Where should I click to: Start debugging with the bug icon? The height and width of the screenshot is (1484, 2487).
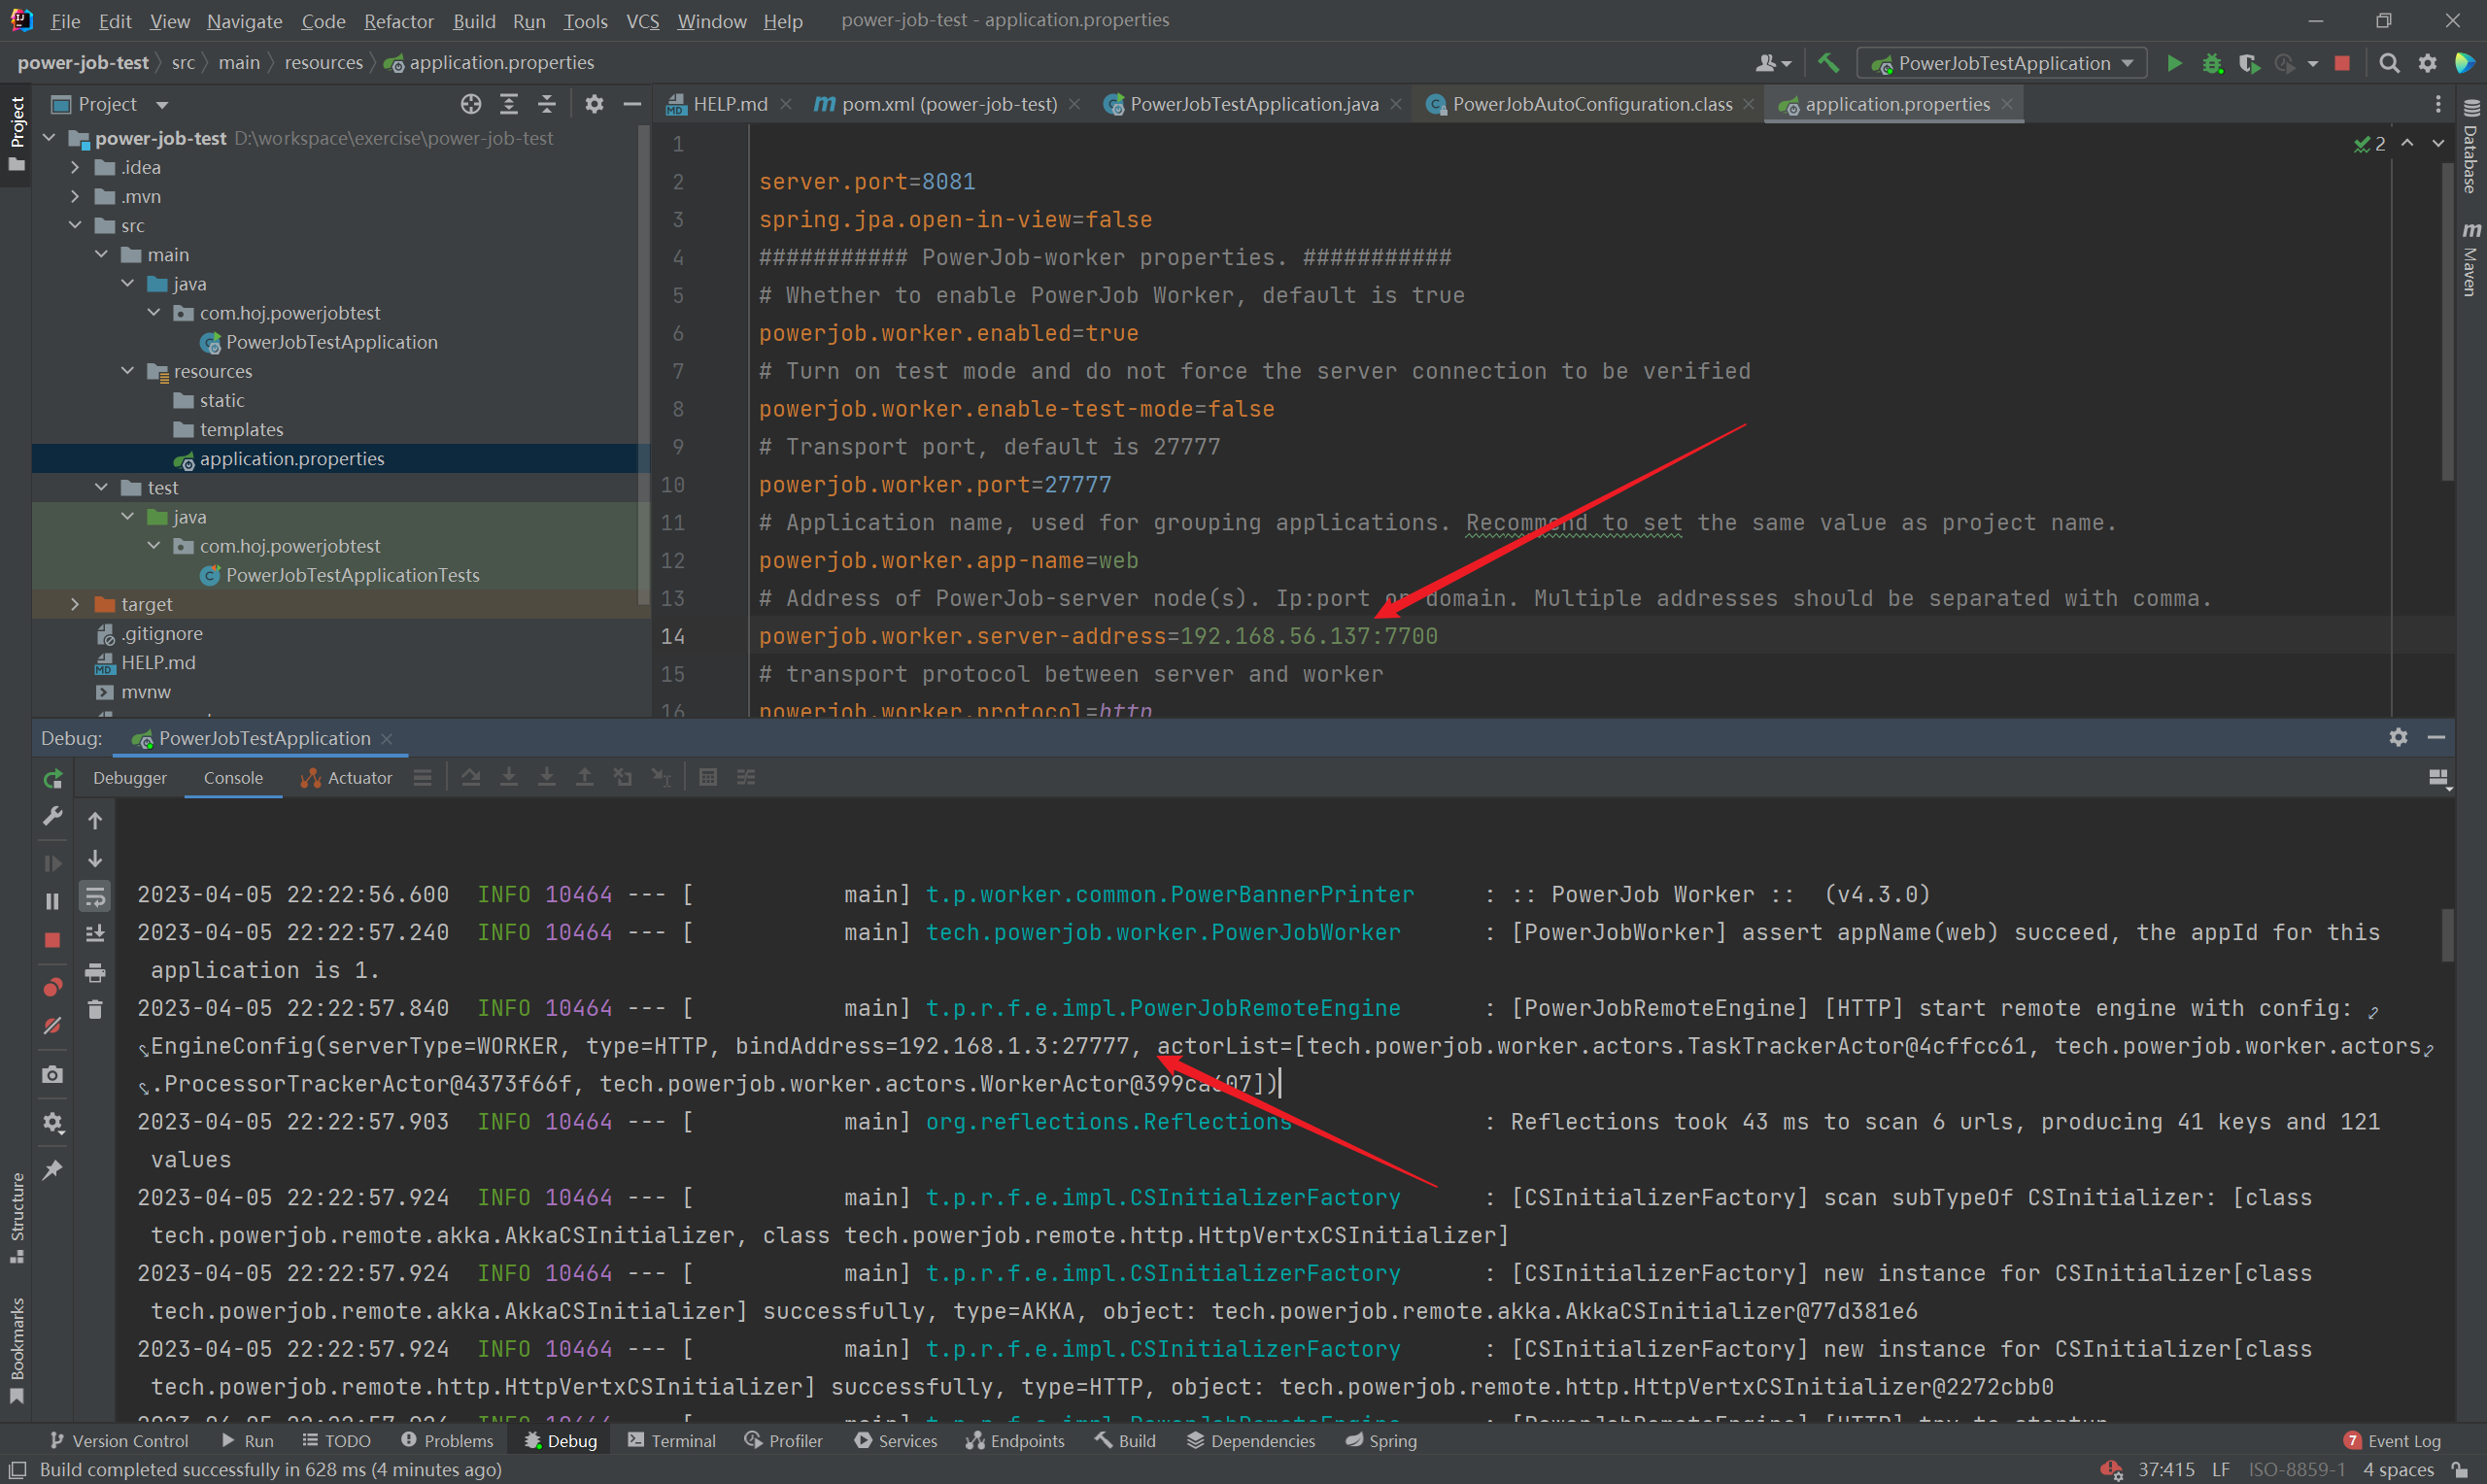click(2212, 63)
